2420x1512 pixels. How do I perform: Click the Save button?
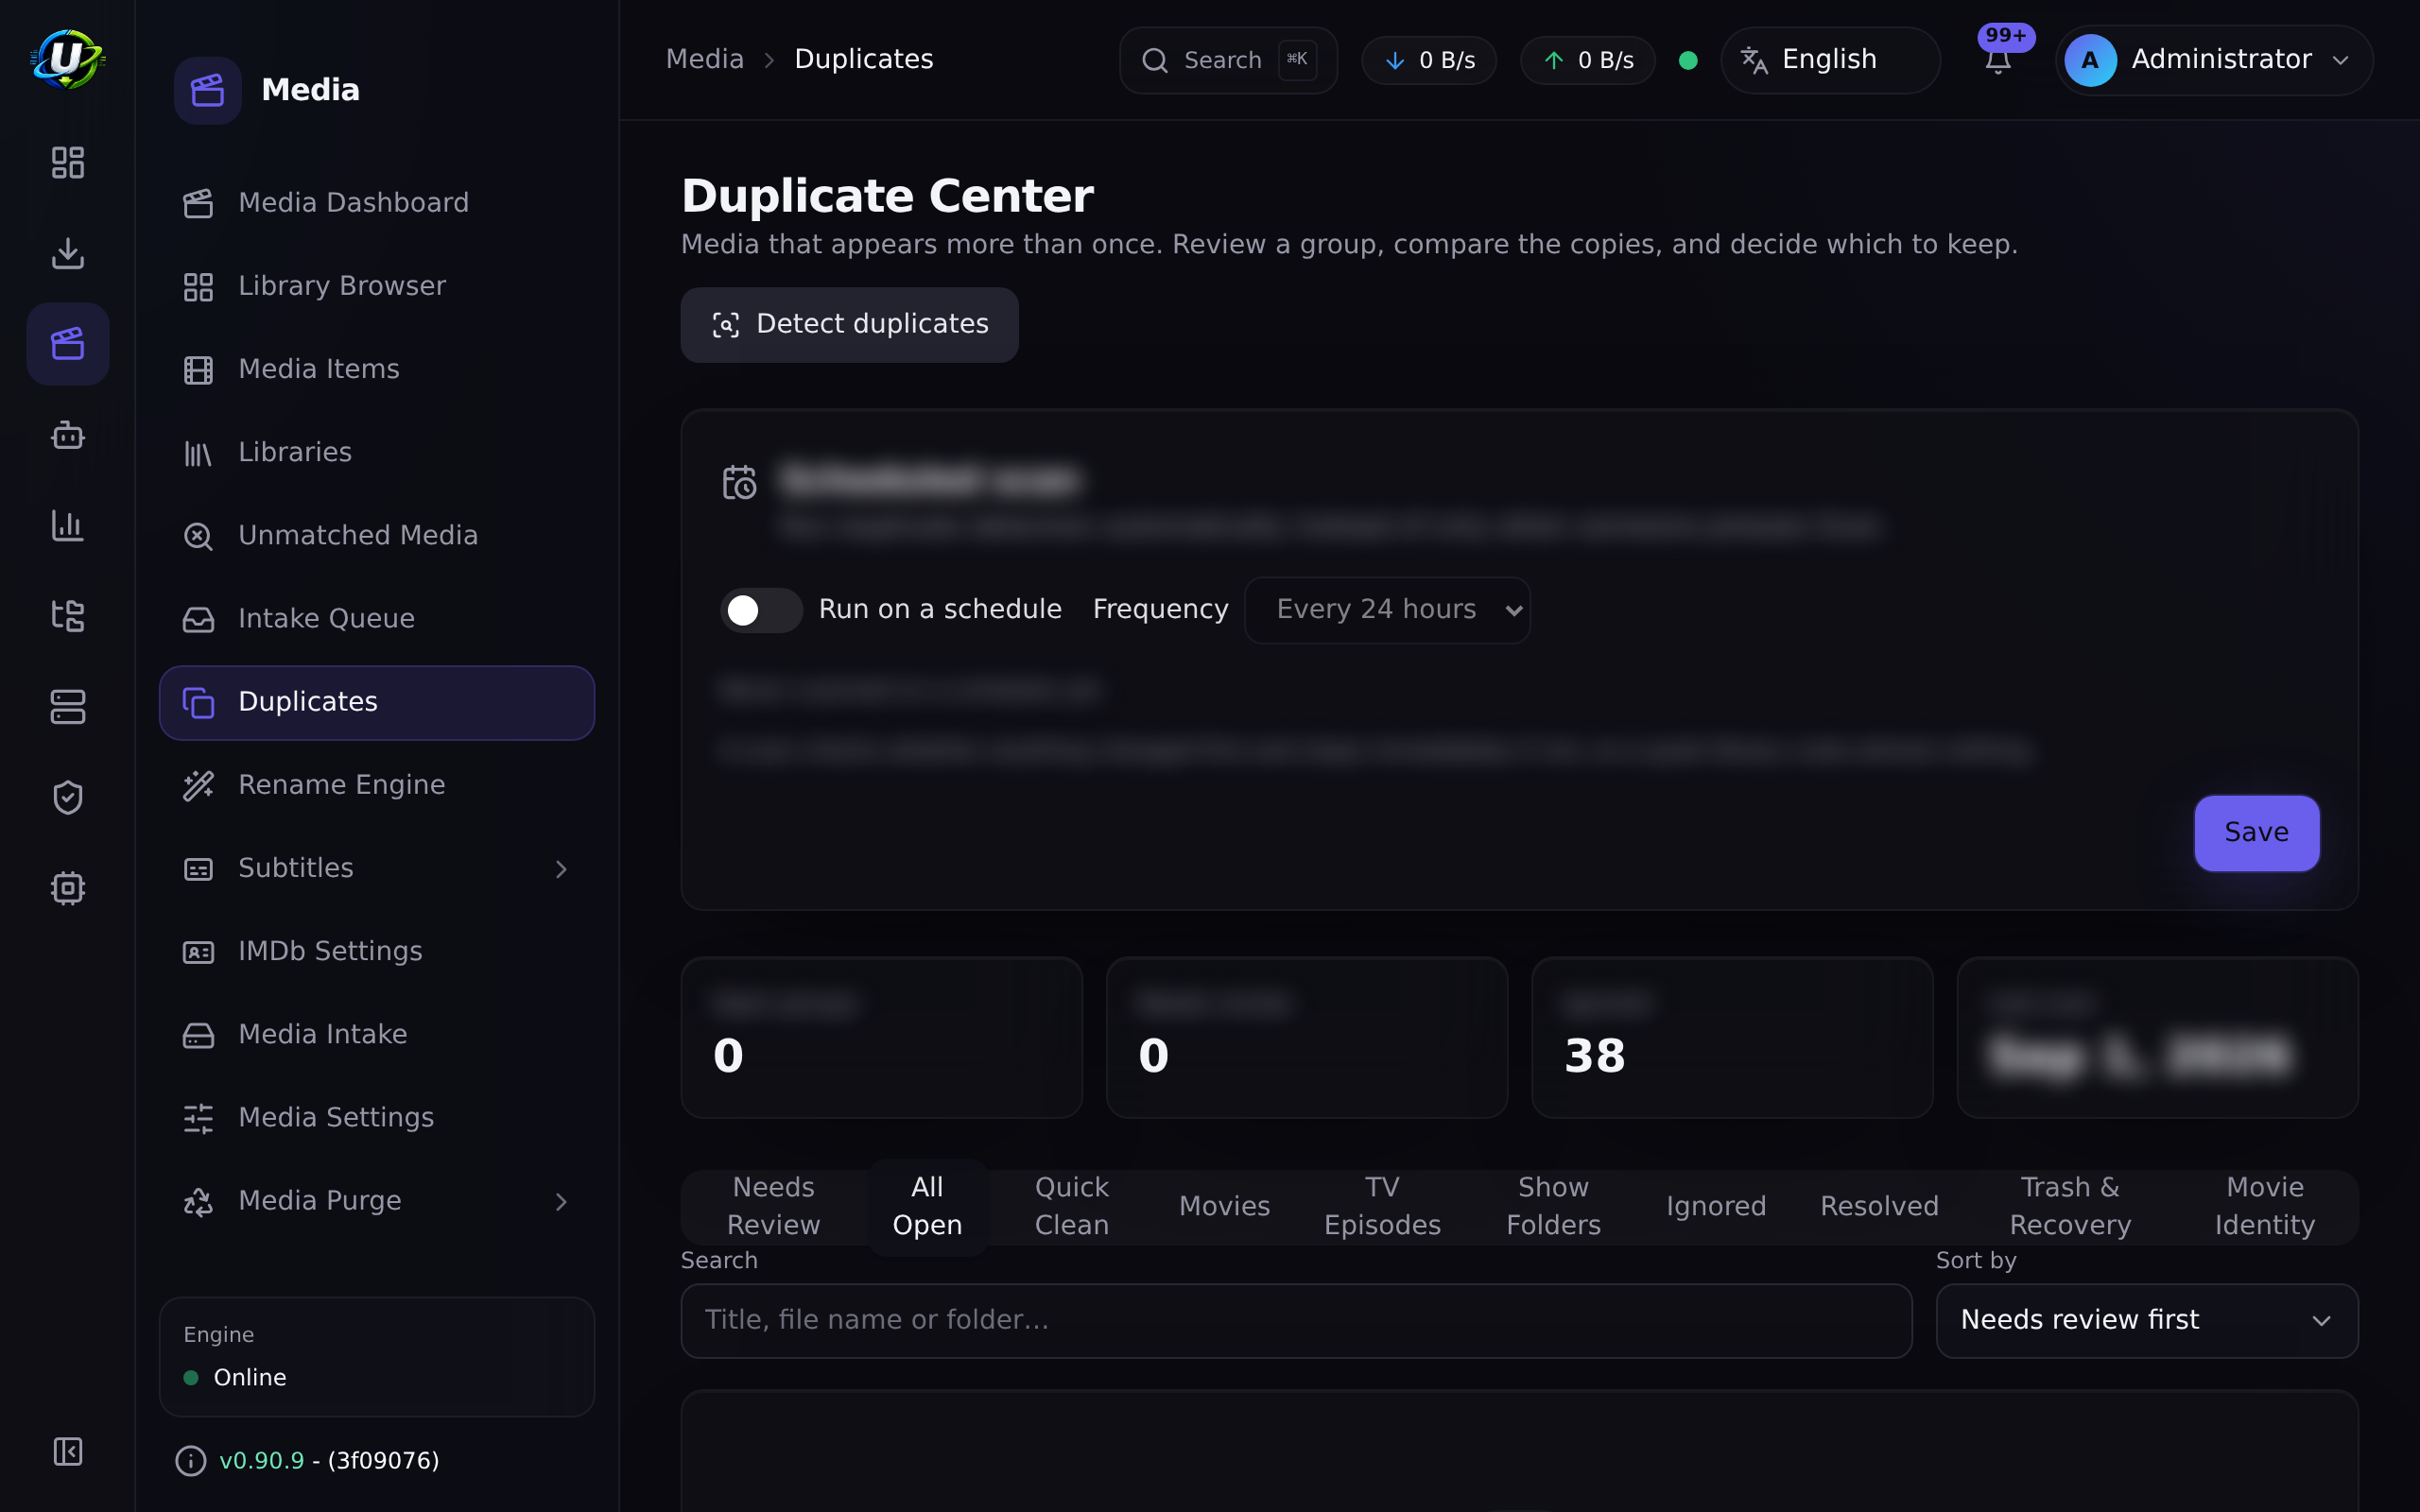[x=2256, y=833]
